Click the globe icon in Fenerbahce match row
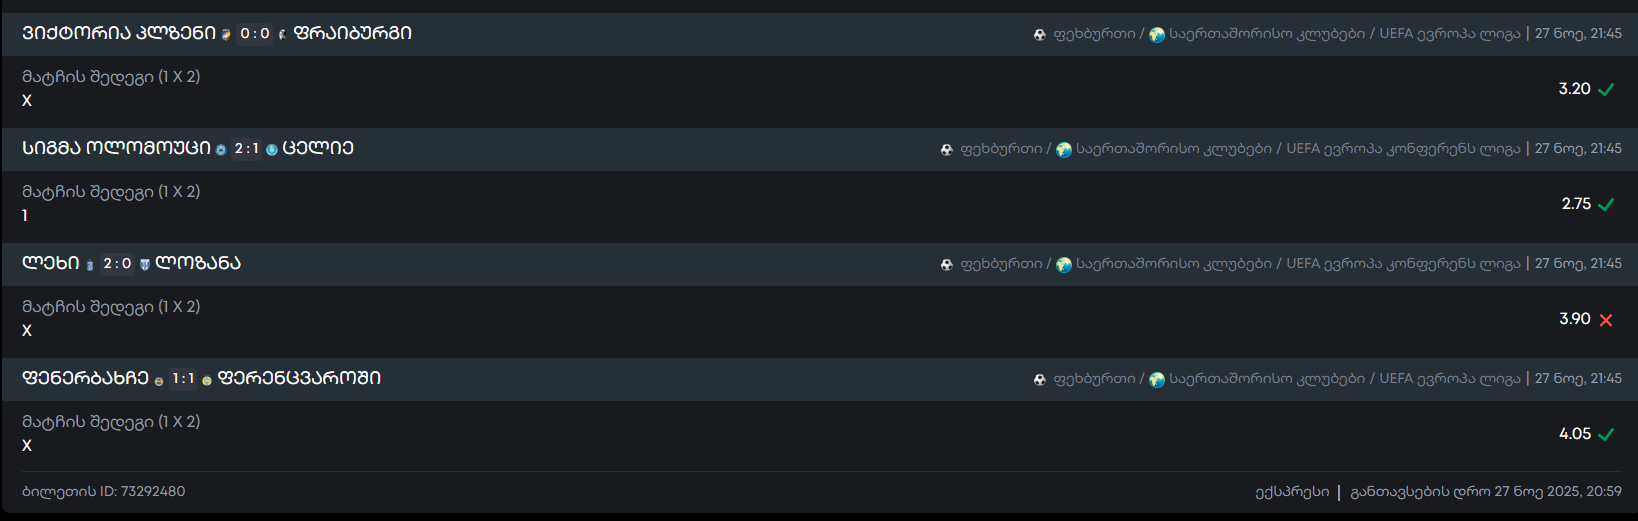 pyautogui.click(x=1157, y=380)
